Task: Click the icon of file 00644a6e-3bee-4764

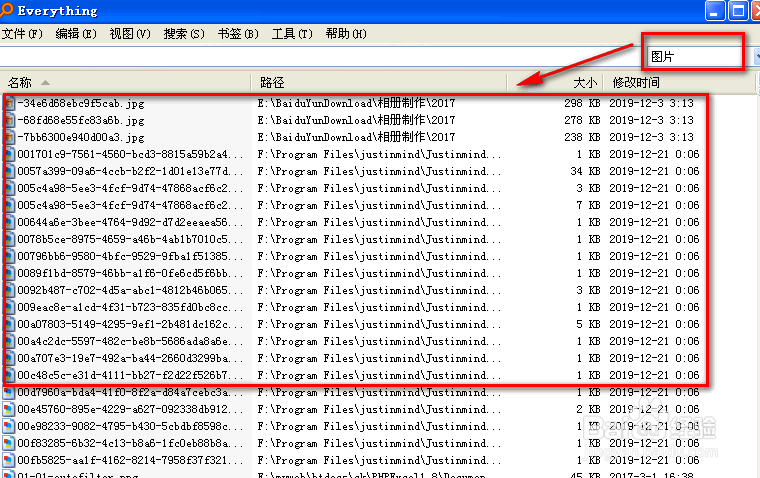Action: (x=9, y=223)
